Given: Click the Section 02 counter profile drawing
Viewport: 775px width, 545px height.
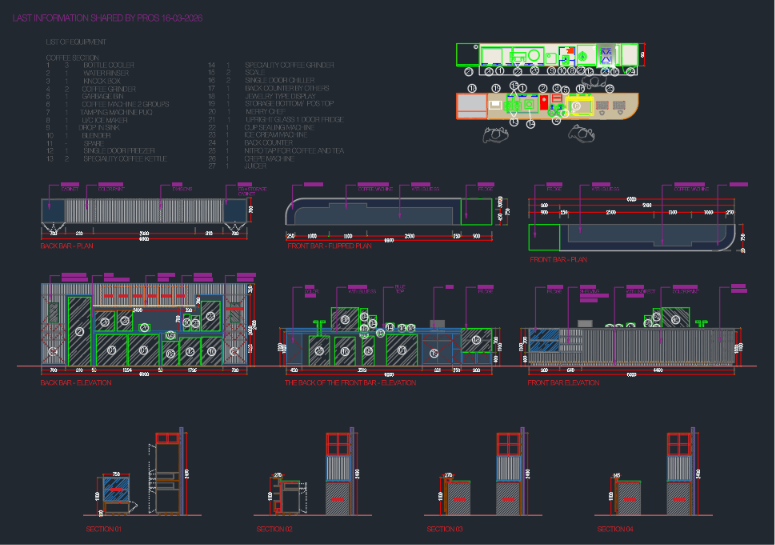Looking at the screenshot, I should (286, 496).
